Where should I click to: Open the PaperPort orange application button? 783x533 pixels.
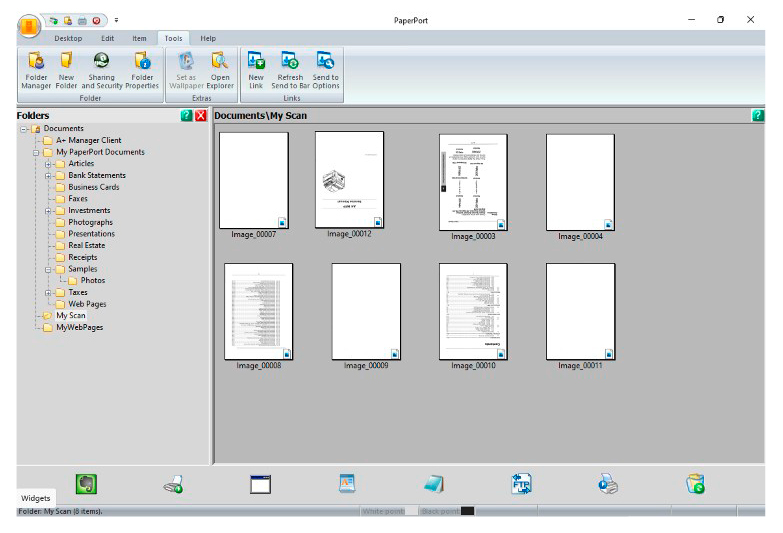(x=29, y=26)
